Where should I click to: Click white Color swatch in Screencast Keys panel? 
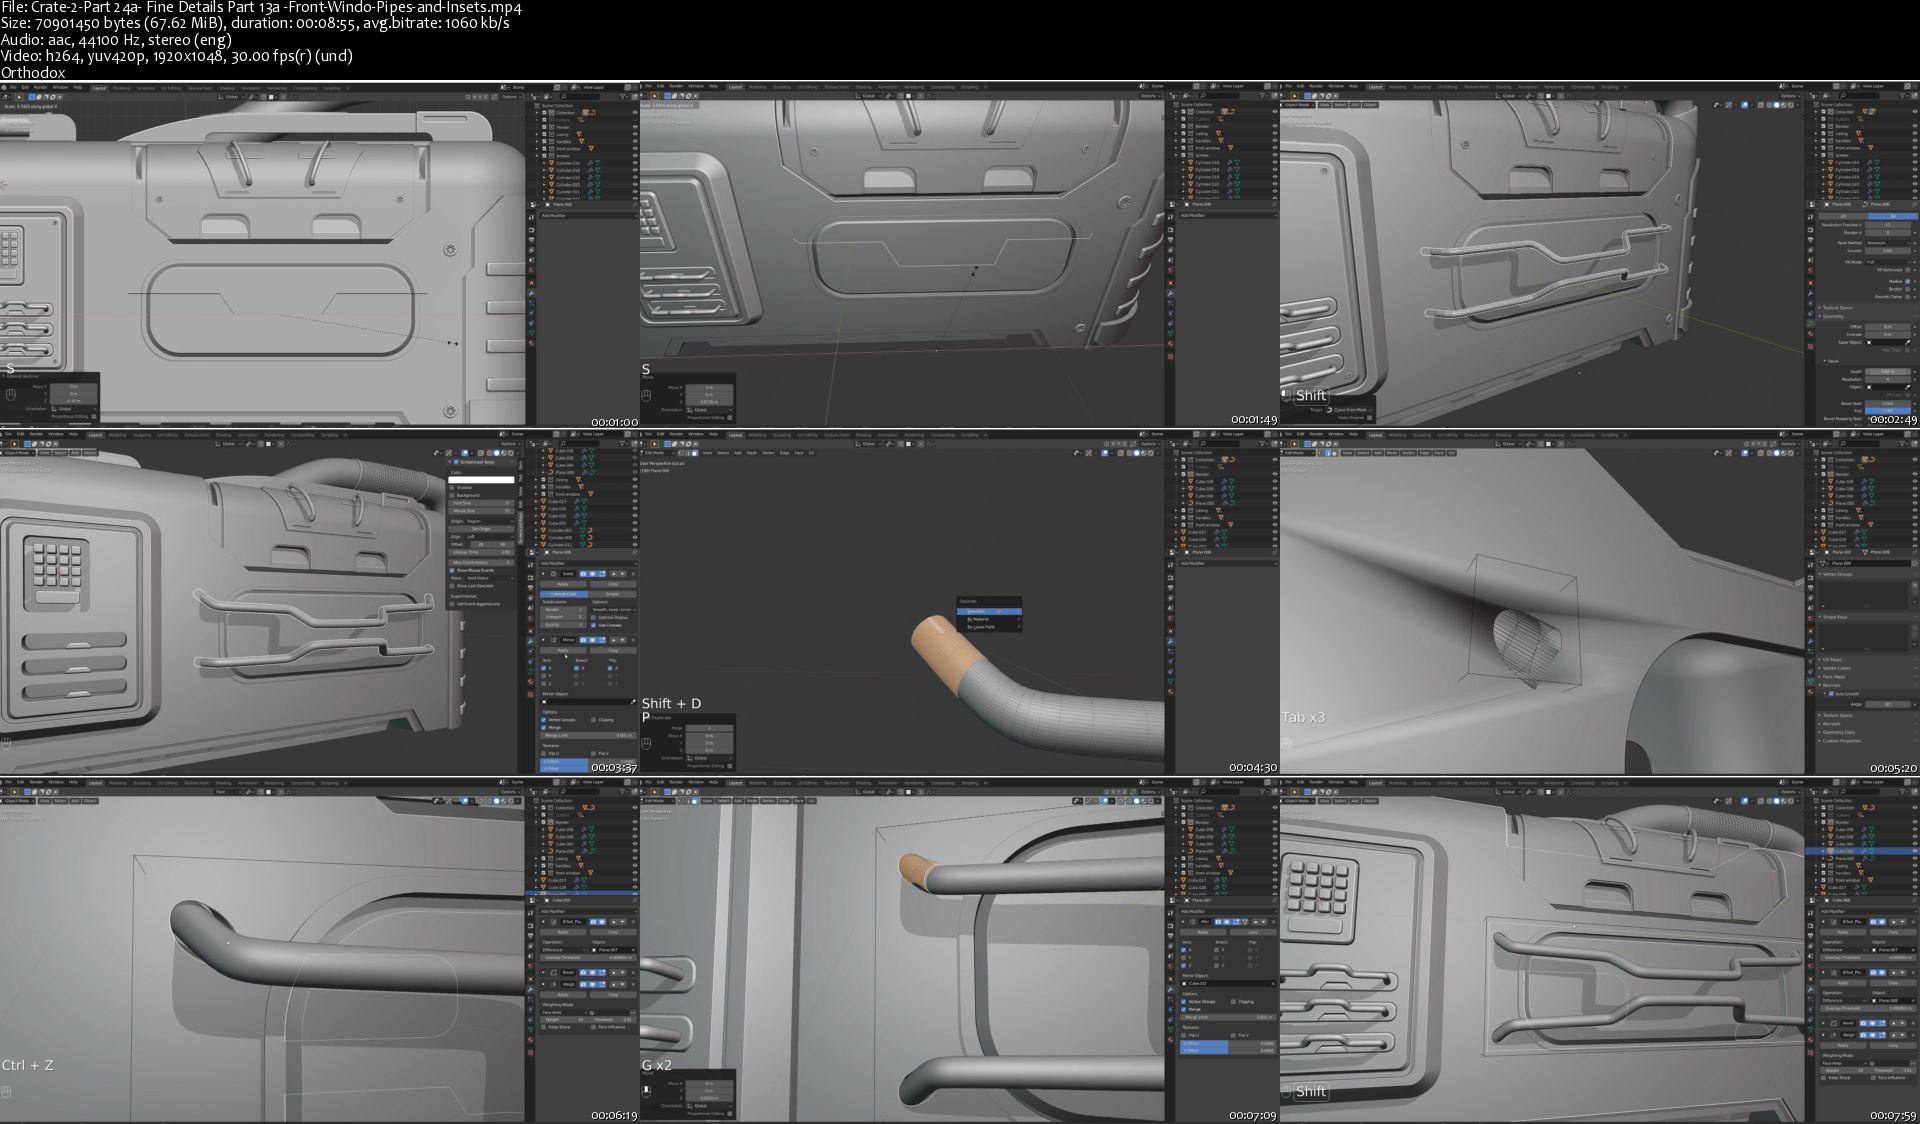tap(481, 480)
